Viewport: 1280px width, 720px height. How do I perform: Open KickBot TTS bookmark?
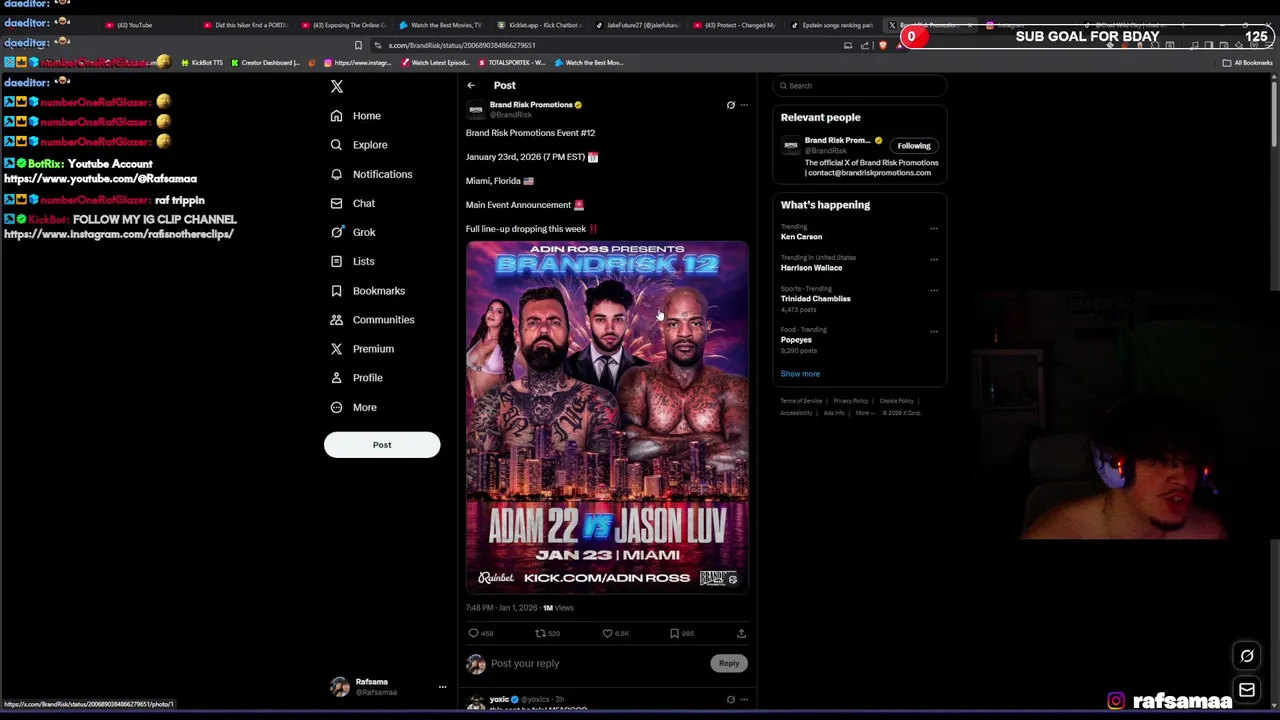click(x=202, y=63)
